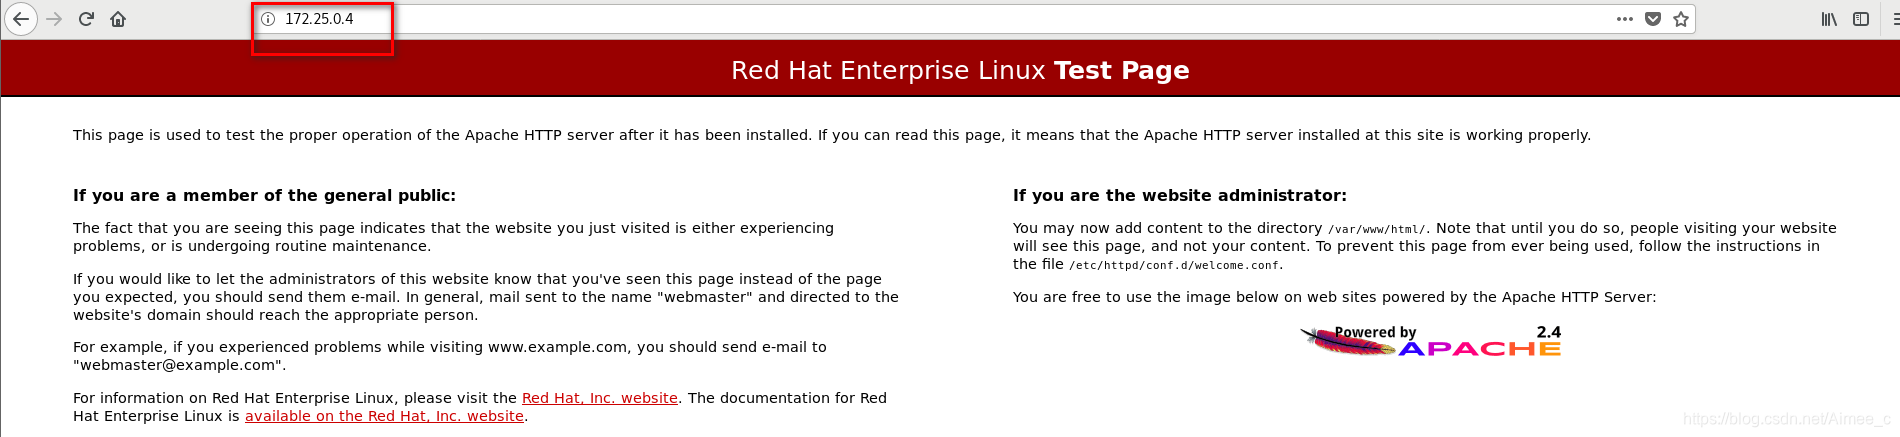The width and height of the screenshot is (1900, 437).
Task: Open the Firefox home page
Action: 118,19
